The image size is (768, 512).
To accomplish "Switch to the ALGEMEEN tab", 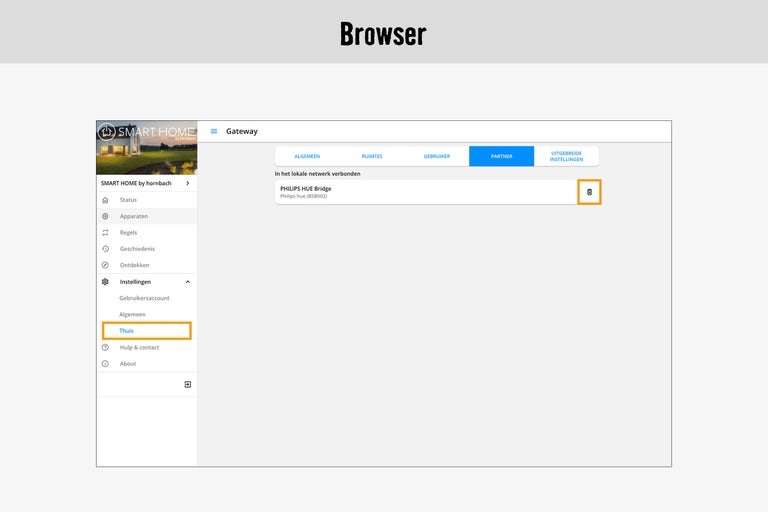I will (307, 156).
